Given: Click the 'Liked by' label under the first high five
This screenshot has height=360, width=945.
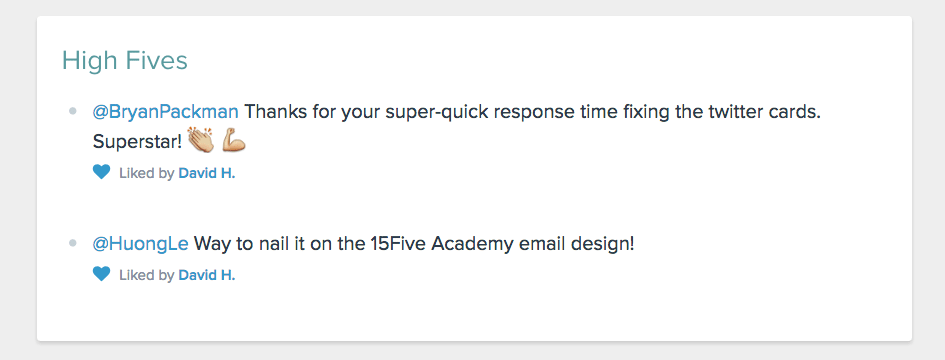Looking at the screenshot, I should point(146,174).
